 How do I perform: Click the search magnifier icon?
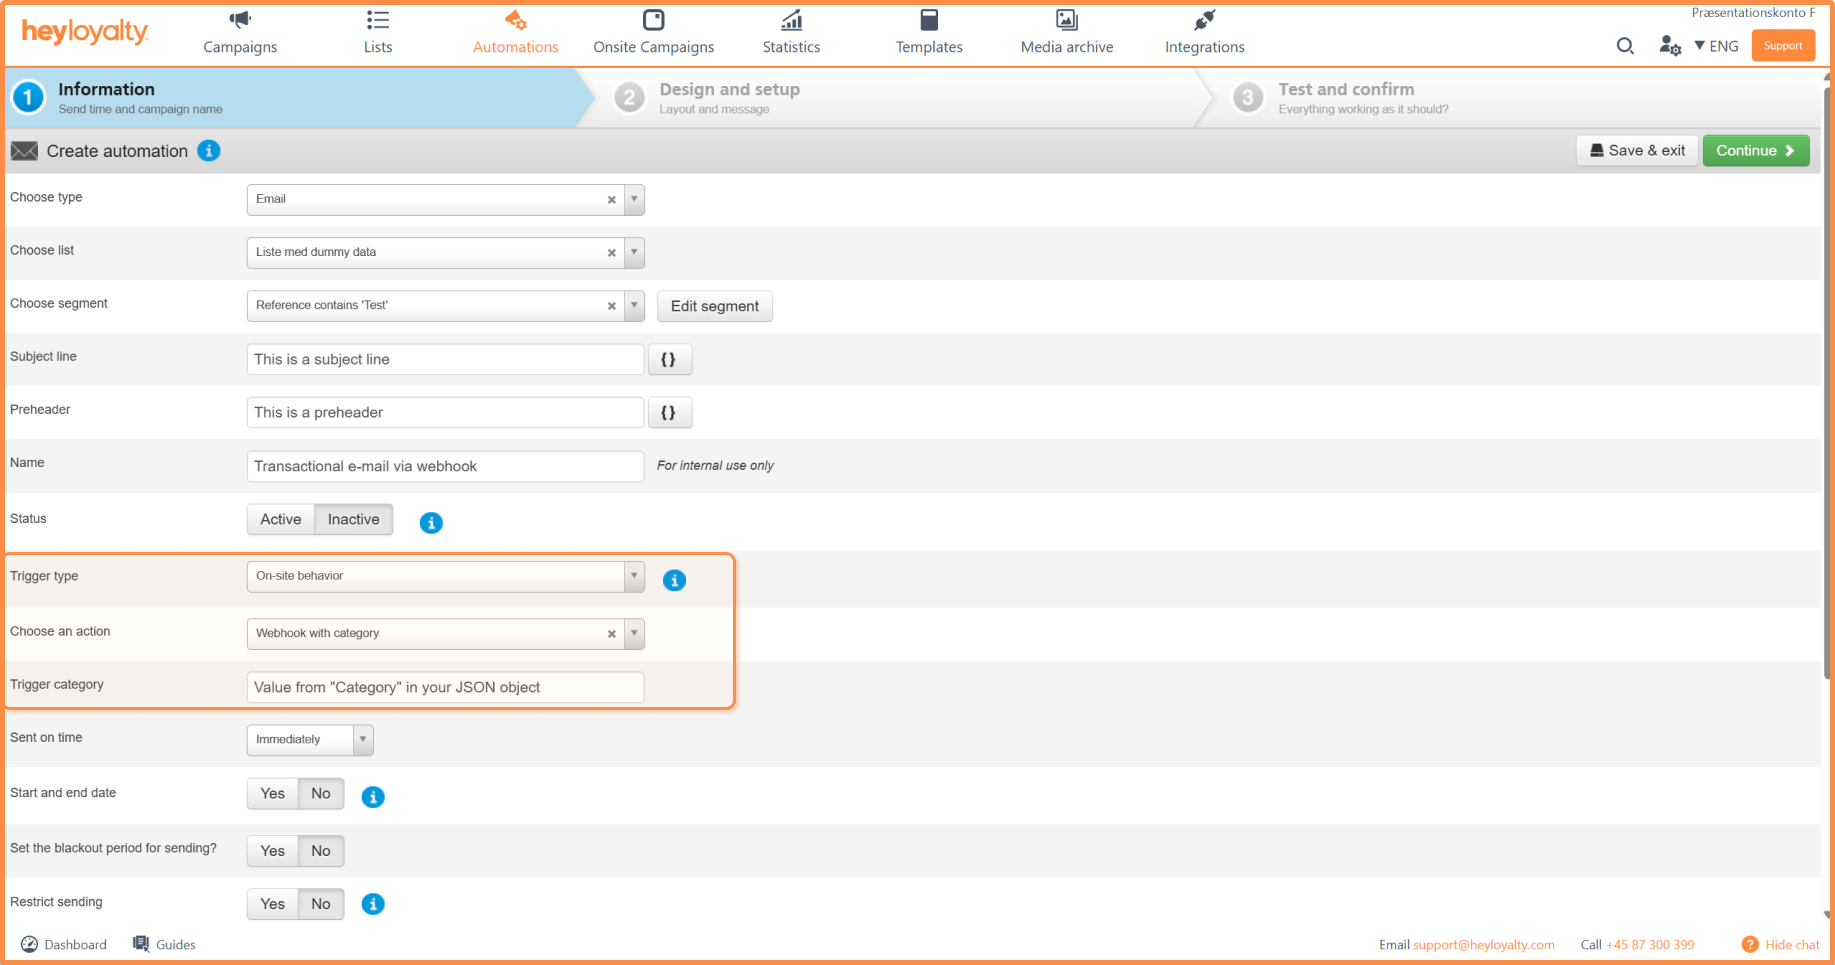tap(1625, 46)
